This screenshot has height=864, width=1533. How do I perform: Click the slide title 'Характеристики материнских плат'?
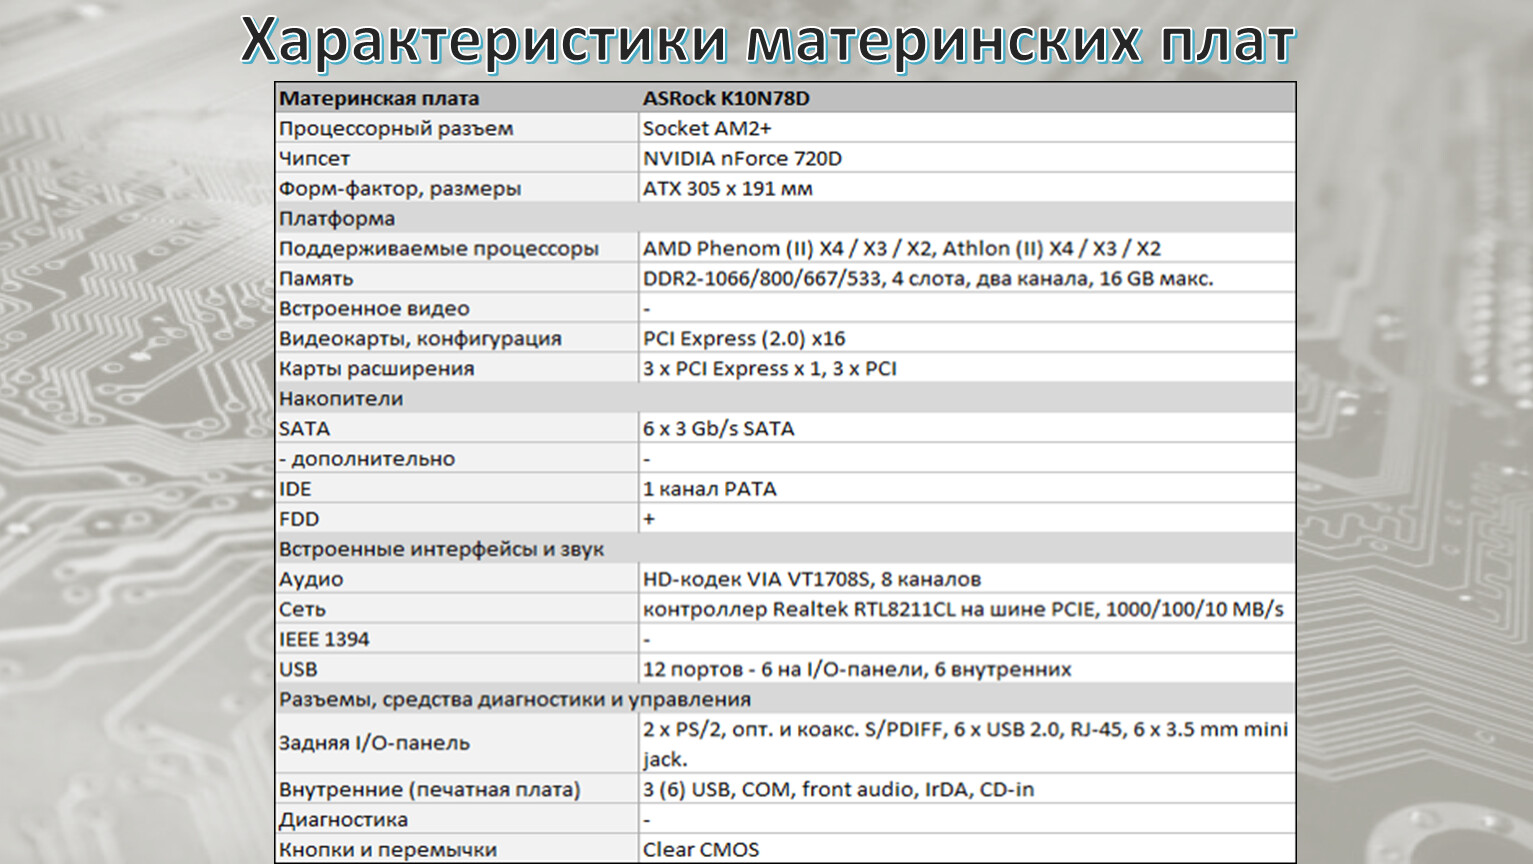(768, 43)
